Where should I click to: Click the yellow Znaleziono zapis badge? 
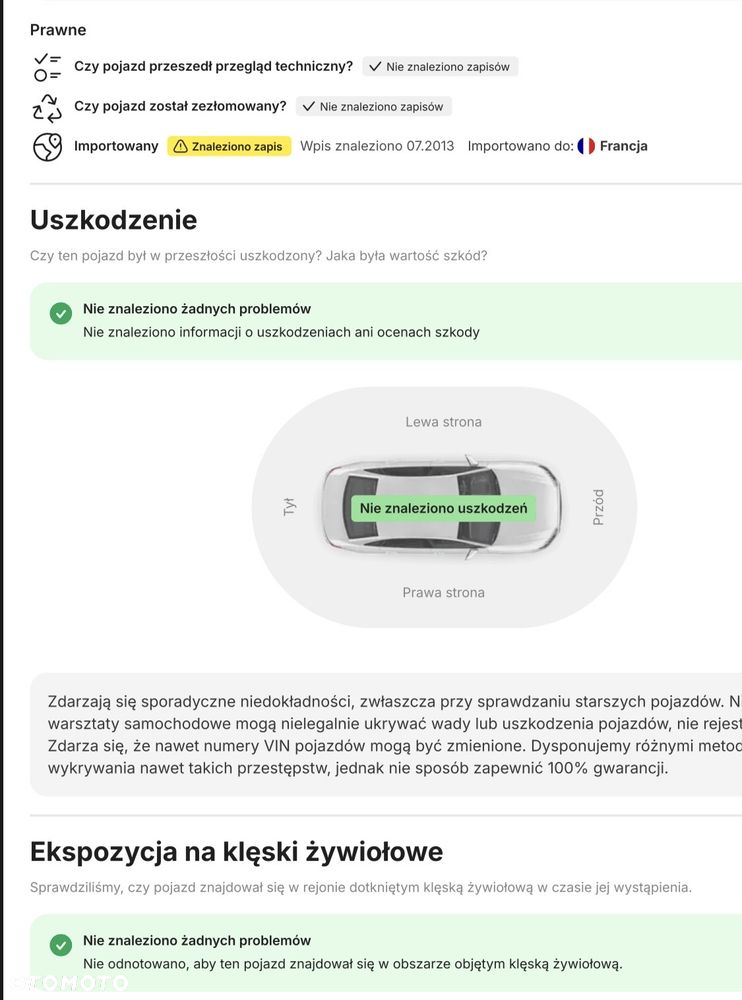(229, 146)
